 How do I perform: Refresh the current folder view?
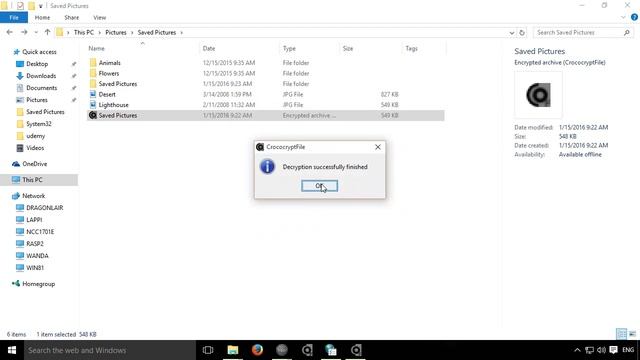click(522, 33)
